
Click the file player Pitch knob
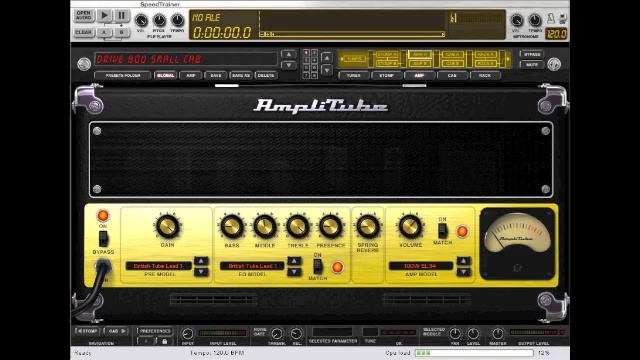pos(159,20)
